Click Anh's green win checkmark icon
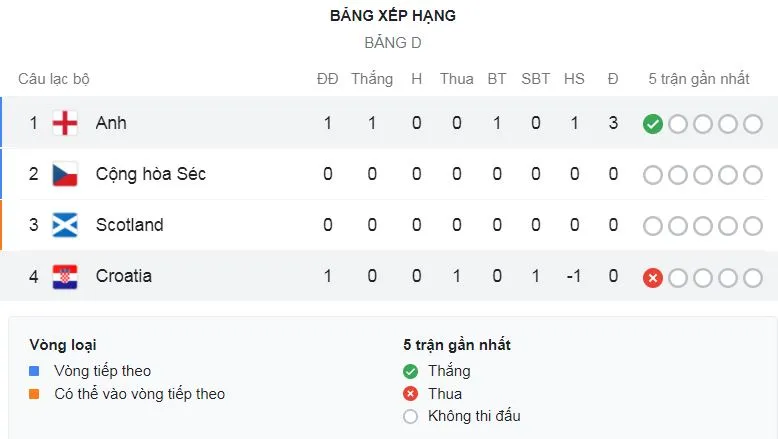 [x=653, y=124]
